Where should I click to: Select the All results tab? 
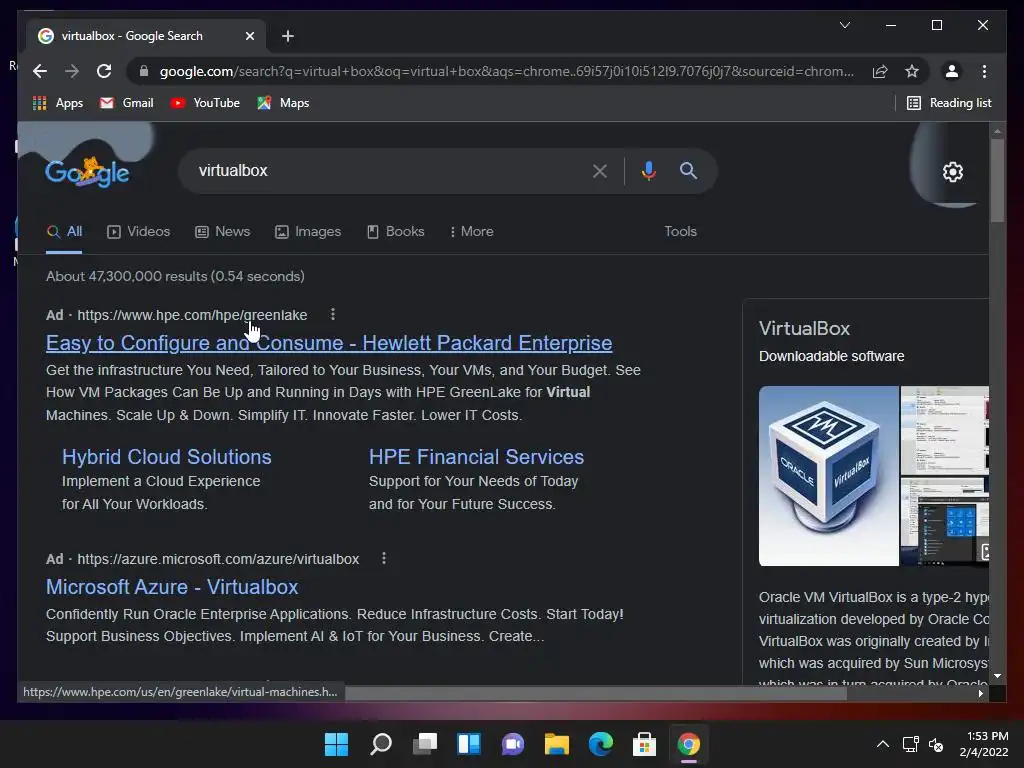[x=64, y=232]
